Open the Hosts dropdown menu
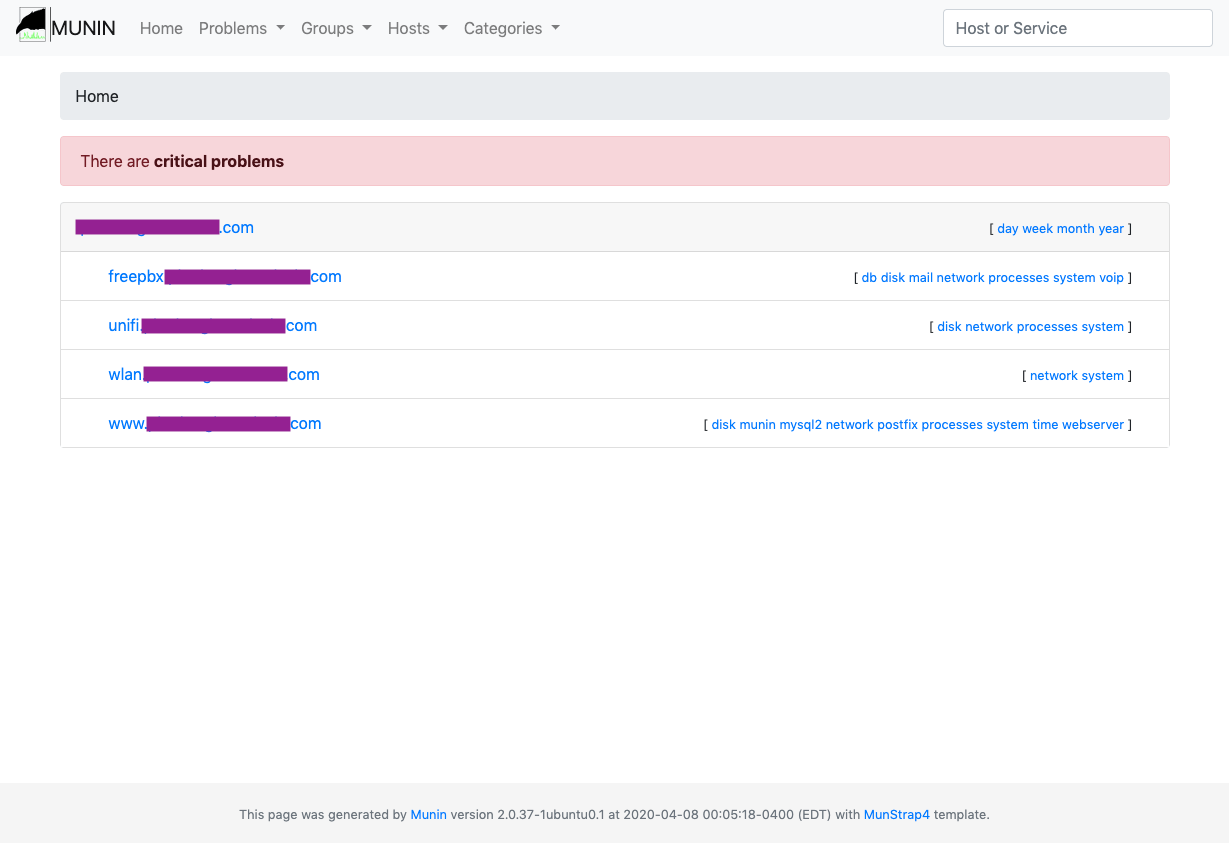This screenshot has height=845, width=1229. 417,28
